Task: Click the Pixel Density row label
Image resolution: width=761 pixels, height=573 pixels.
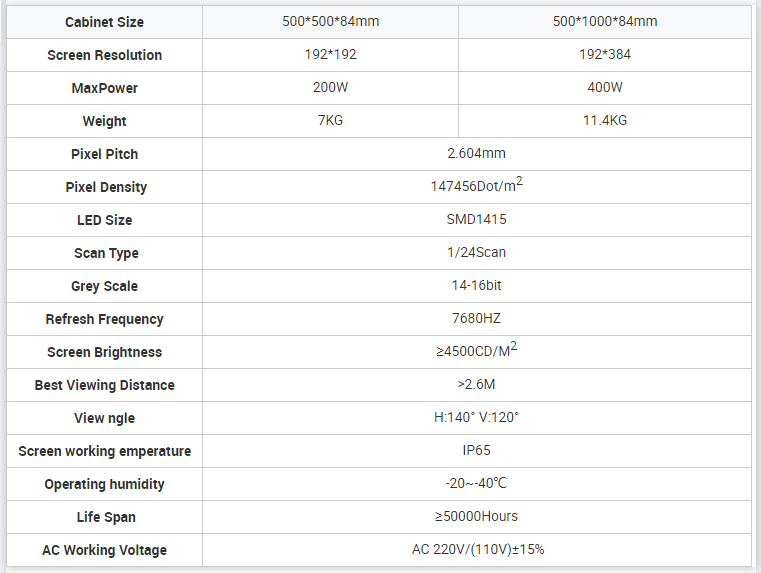Action: 105,187
